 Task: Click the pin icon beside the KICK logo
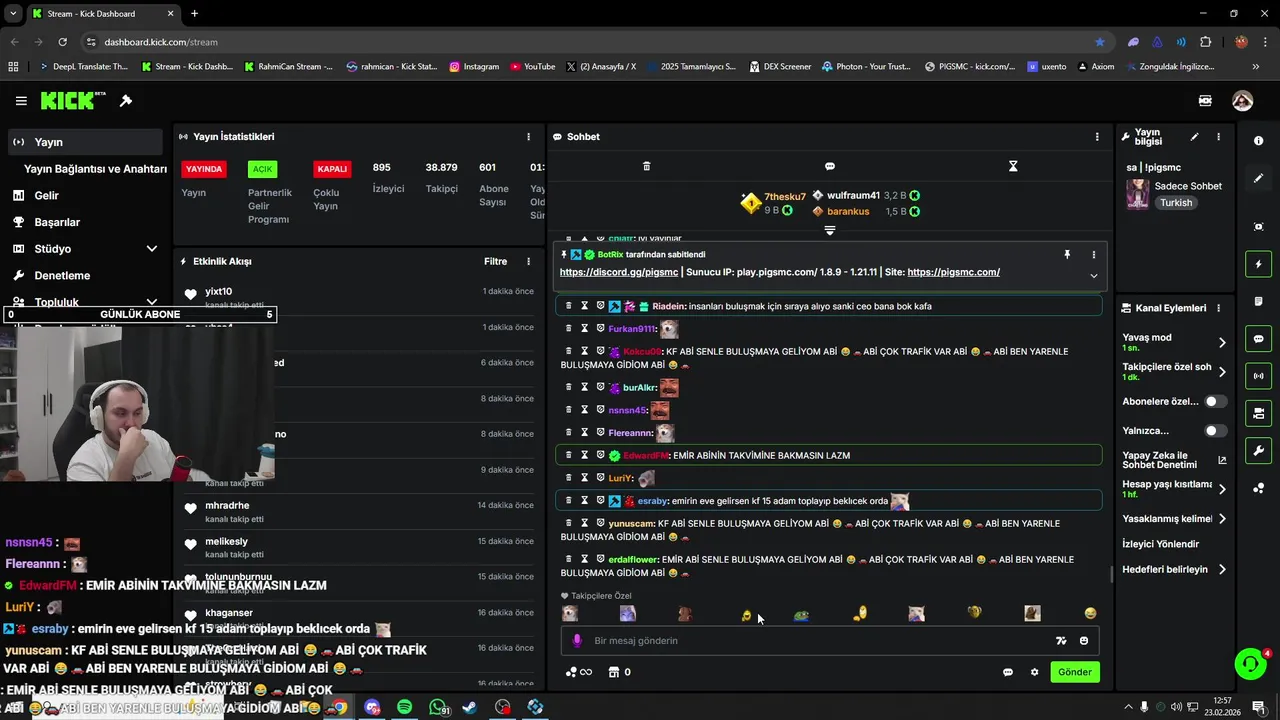pos(126,101)
